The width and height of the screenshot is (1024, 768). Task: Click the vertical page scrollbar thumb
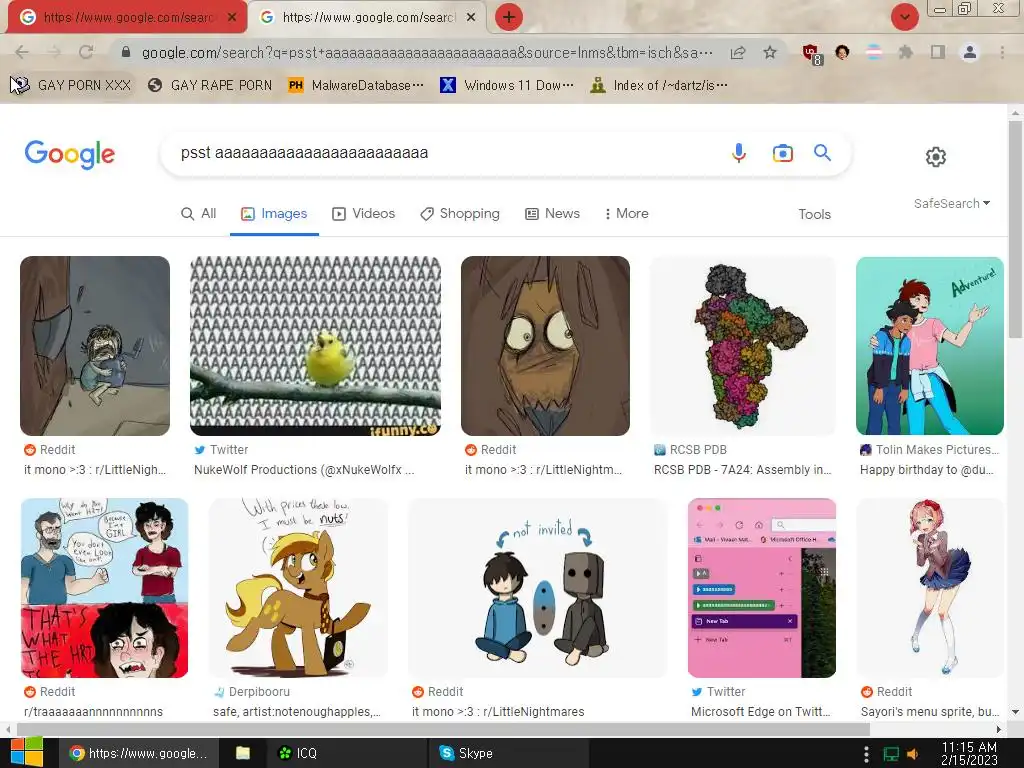1015,229
